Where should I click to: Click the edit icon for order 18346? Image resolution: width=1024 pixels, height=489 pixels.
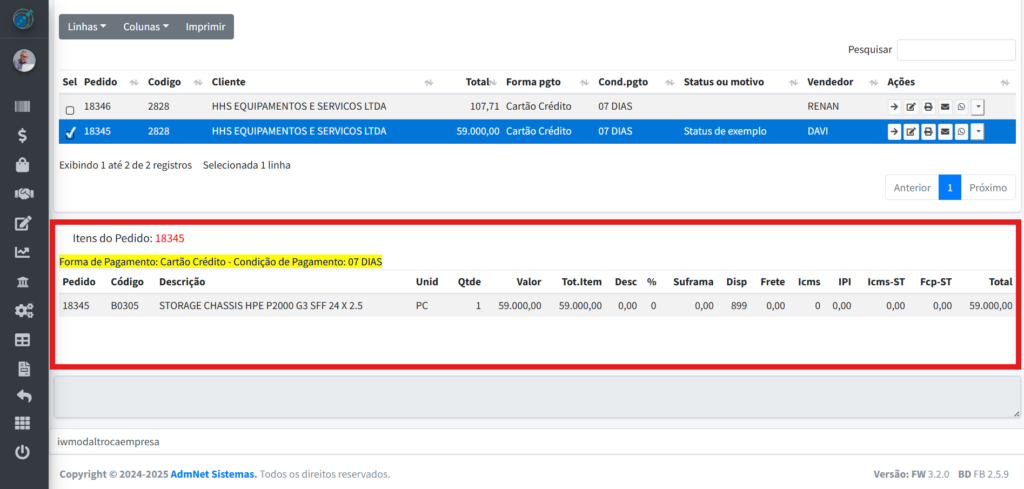(x=911, y=107)
